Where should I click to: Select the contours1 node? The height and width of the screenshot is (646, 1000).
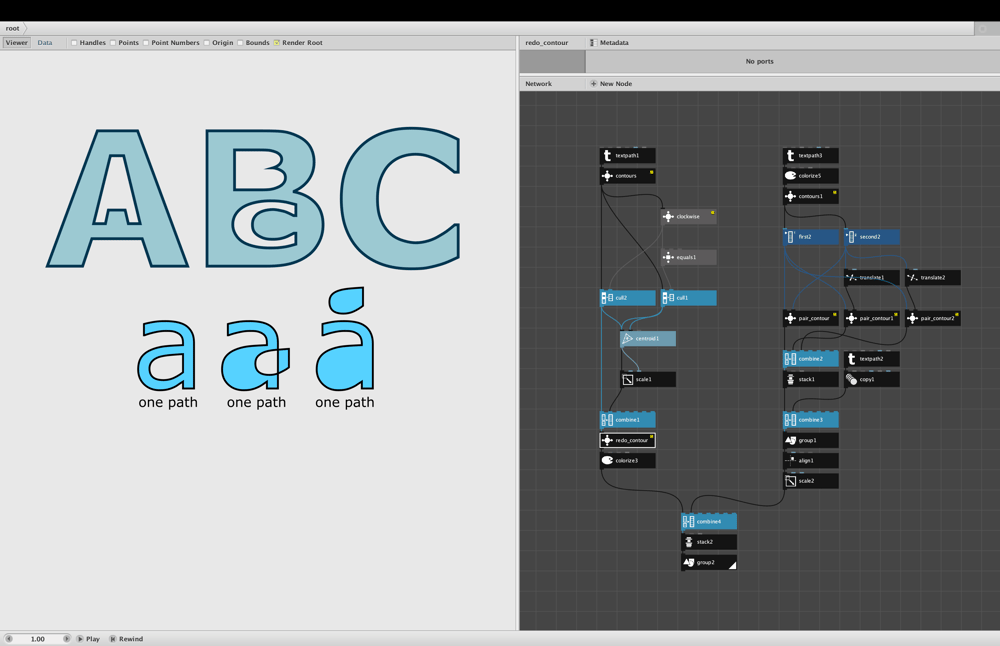pyautogui.click(x=811, y=196)
